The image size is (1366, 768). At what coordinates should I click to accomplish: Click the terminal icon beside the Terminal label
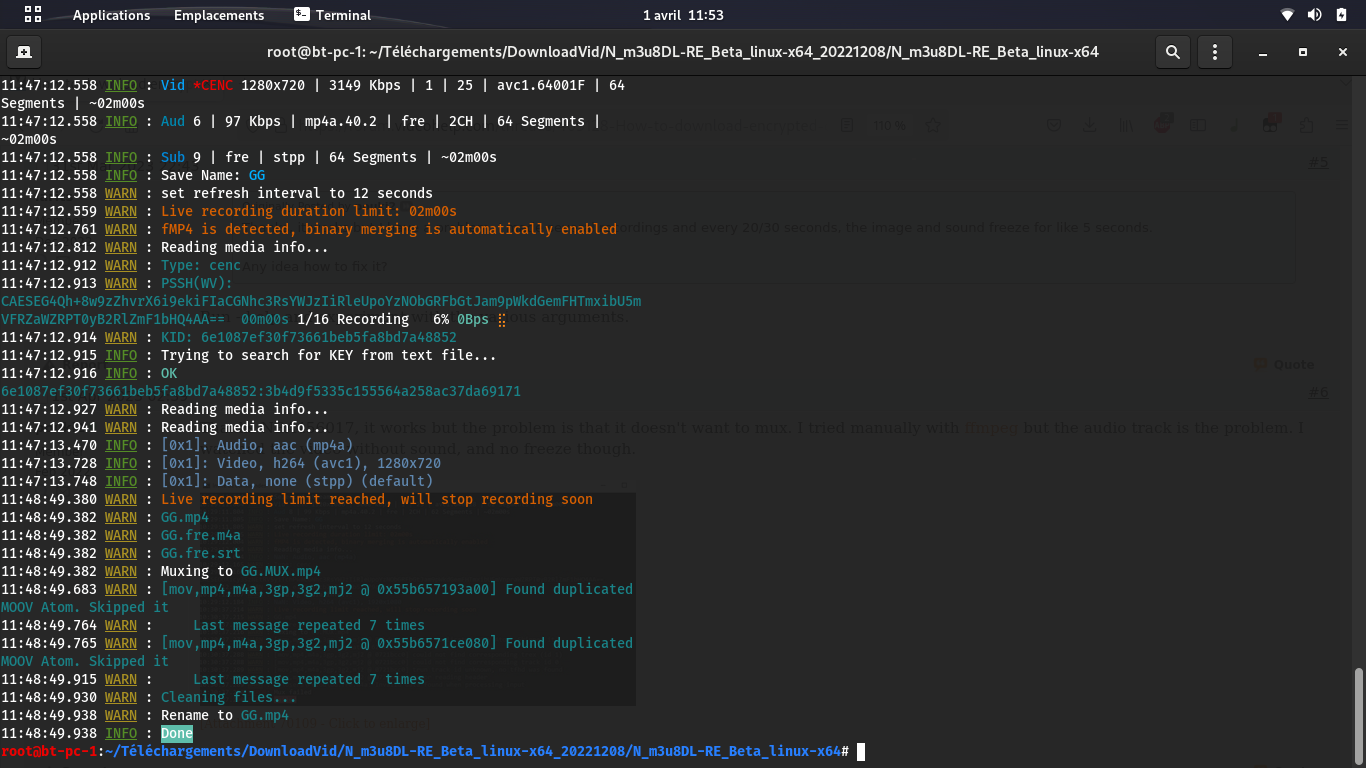tap(302, 15)
